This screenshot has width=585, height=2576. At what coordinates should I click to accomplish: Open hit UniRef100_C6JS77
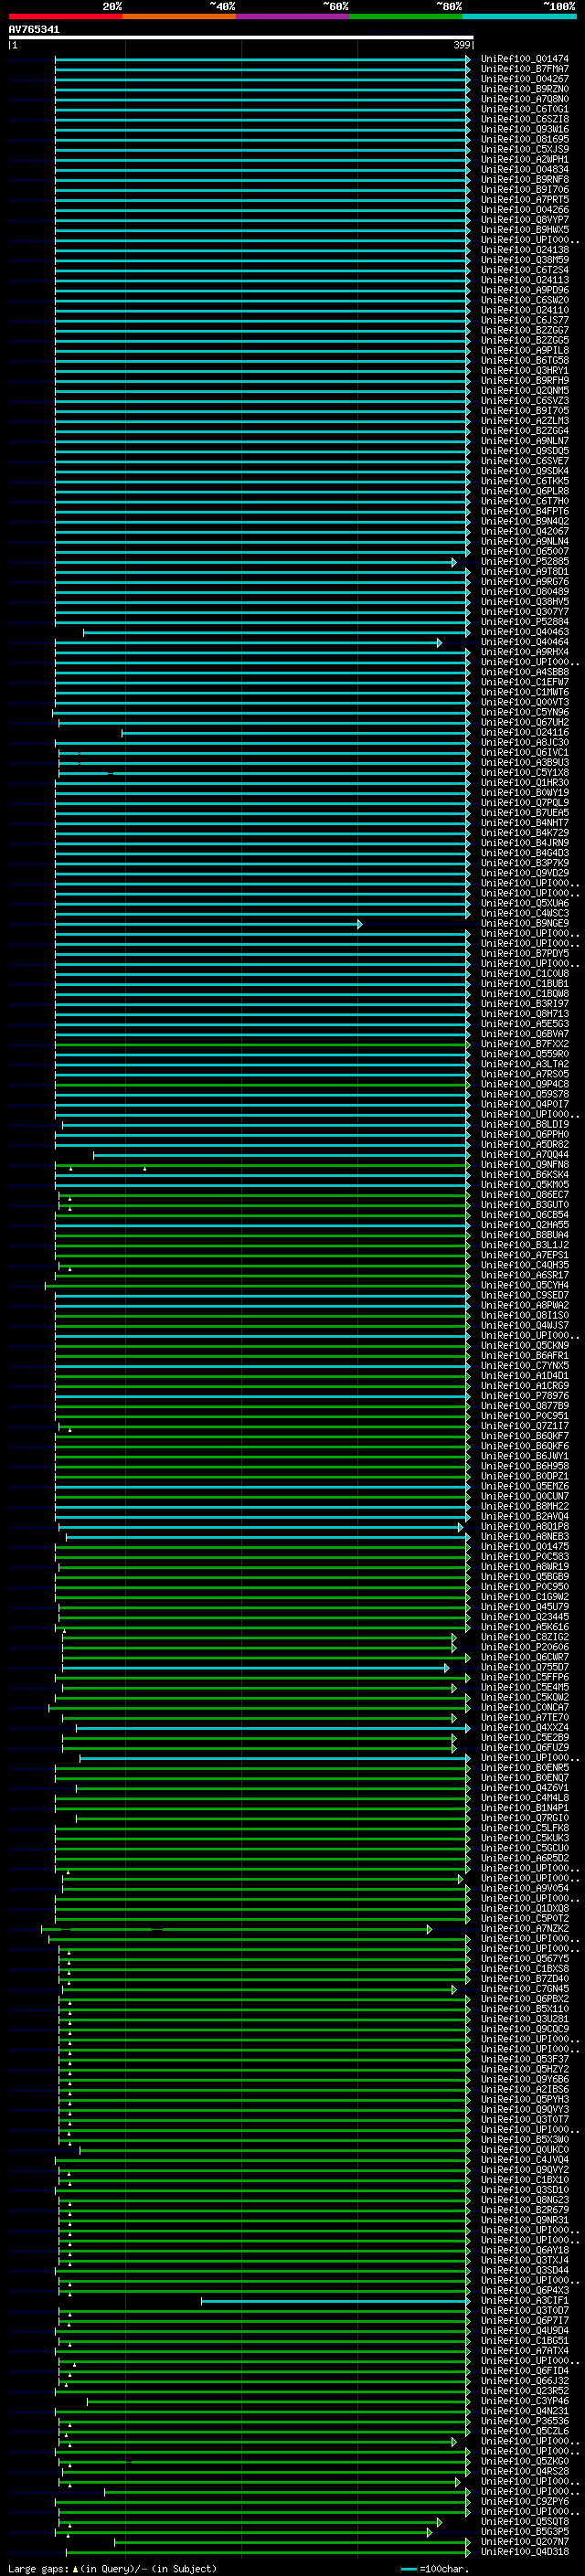pos(525,321)
